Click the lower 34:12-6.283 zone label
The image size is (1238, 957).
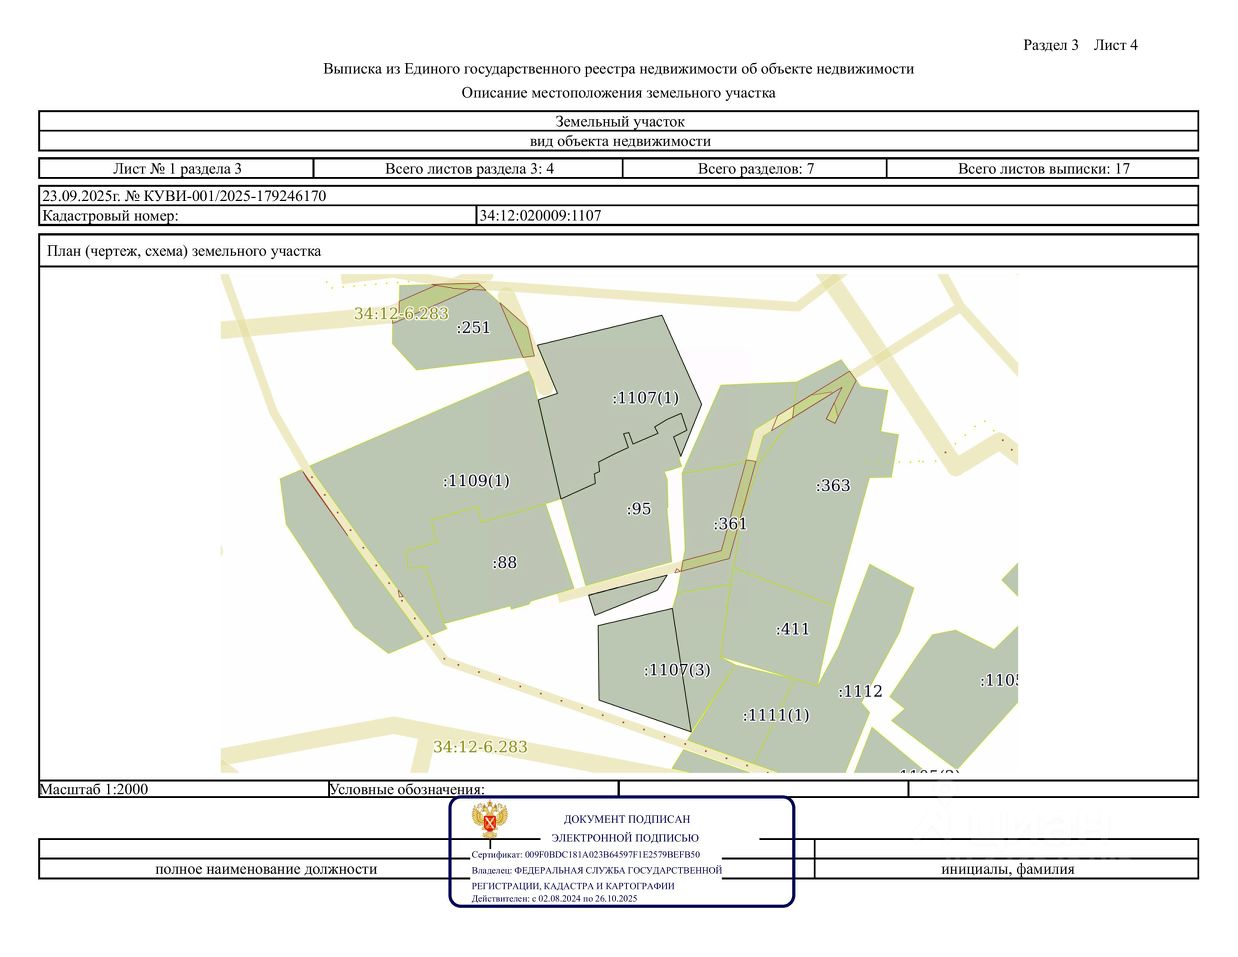click(x=480, y=747)
